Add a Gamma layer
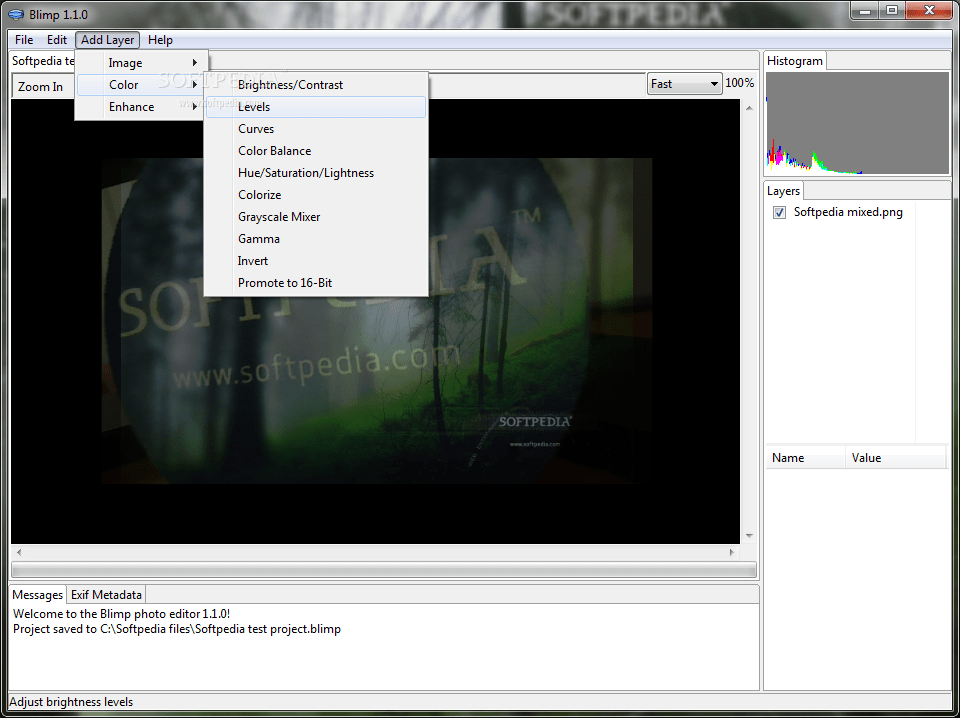This screenshot has width=960, height=718. 316,239
